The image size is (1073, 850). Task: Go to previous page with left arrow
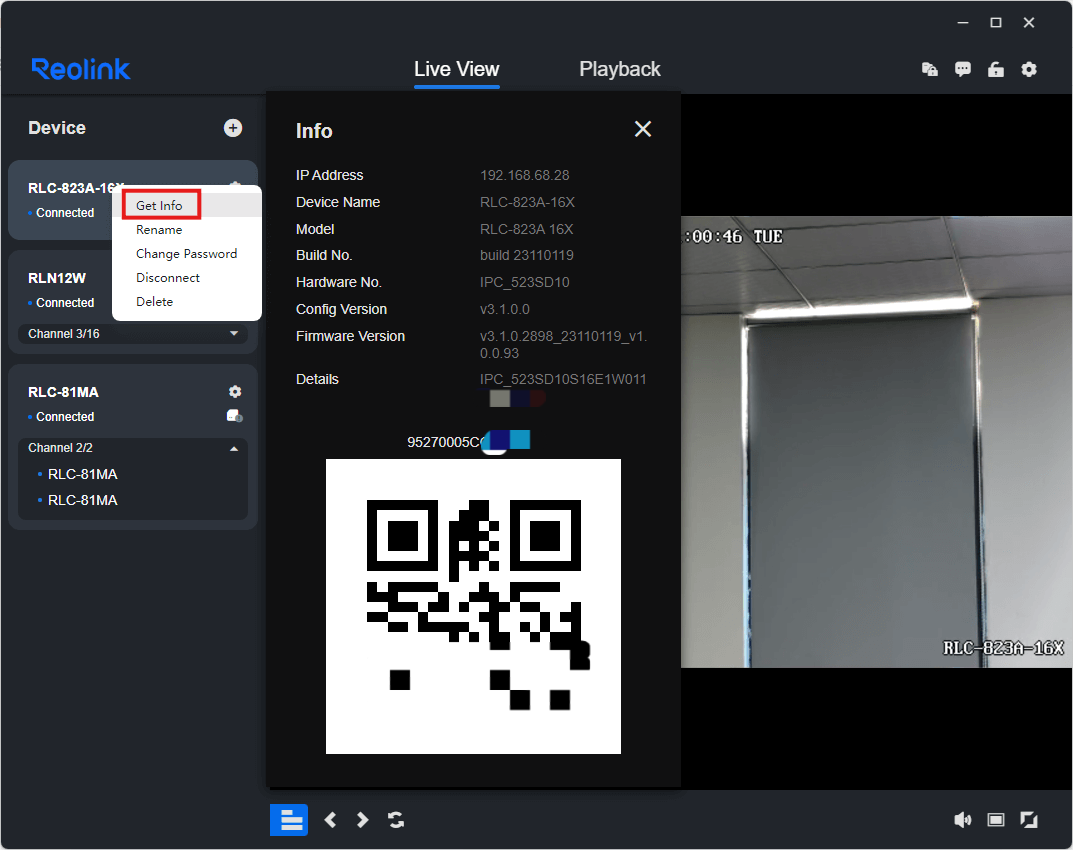point(331,820)
